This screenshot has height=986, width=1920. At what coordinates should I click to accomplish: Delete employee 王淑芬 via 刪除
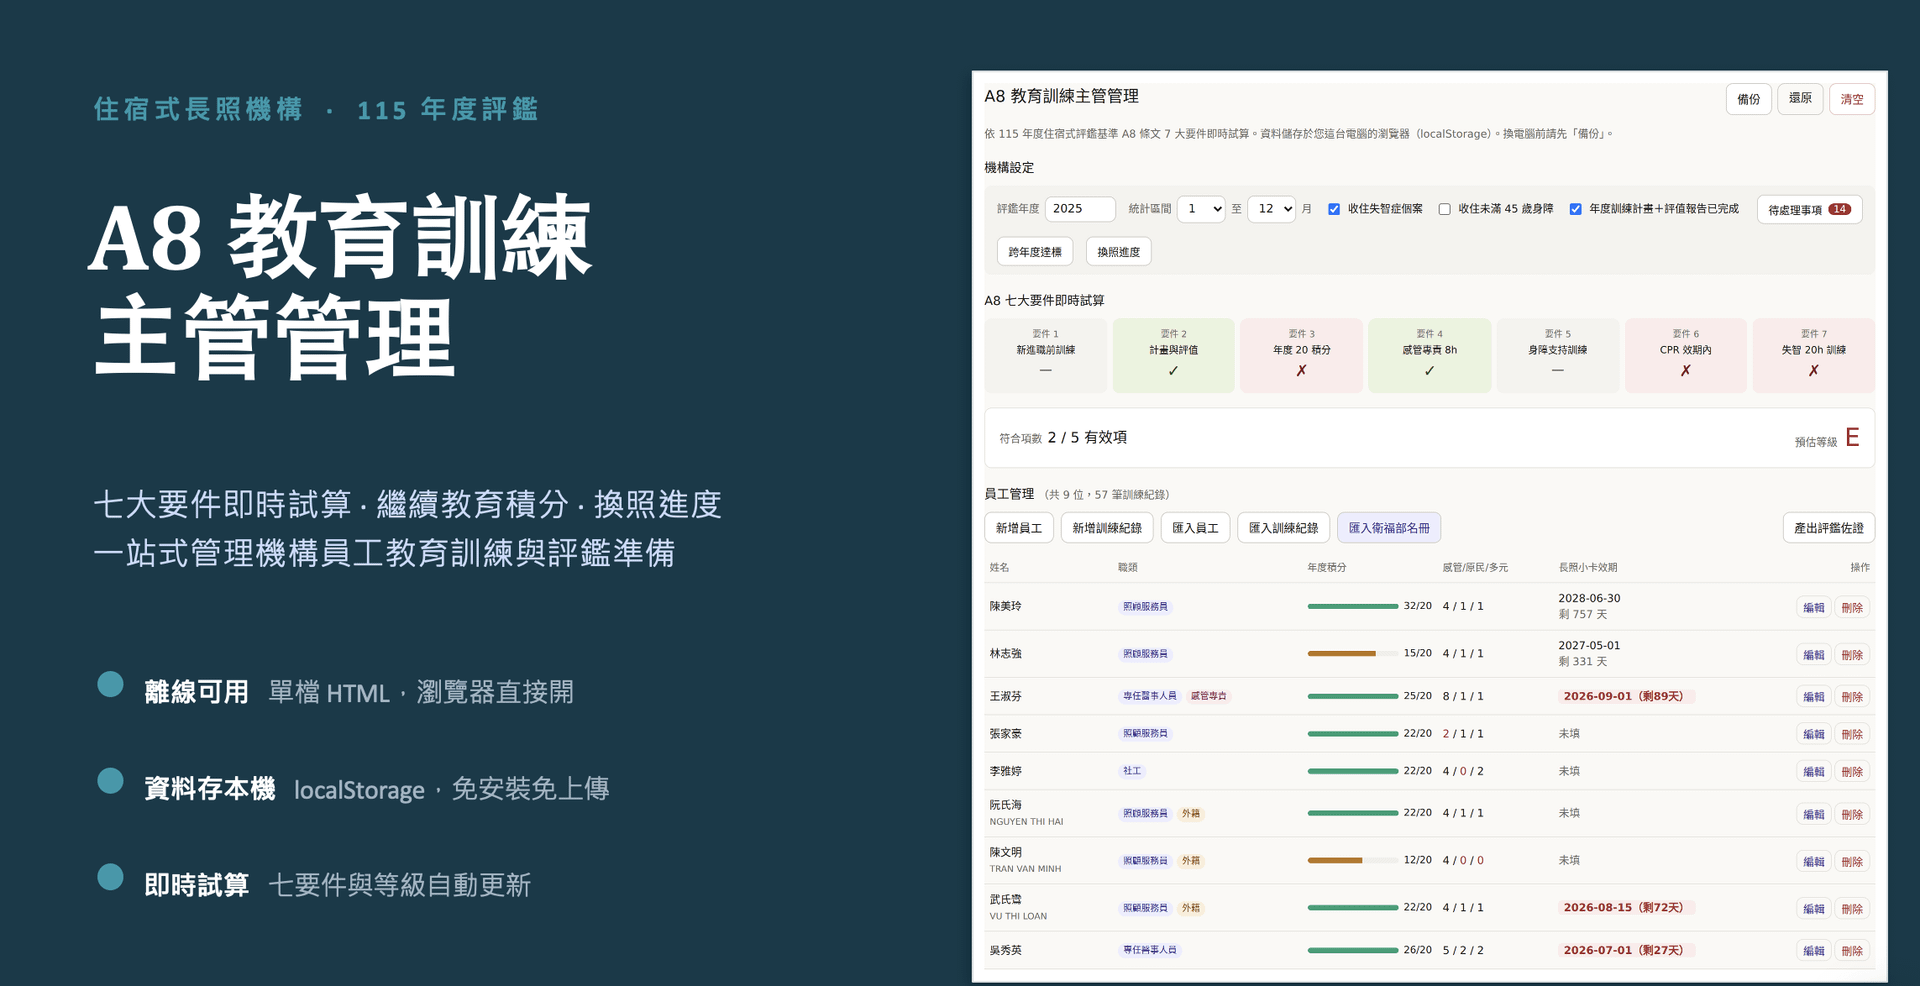(x=1852, y=697)
